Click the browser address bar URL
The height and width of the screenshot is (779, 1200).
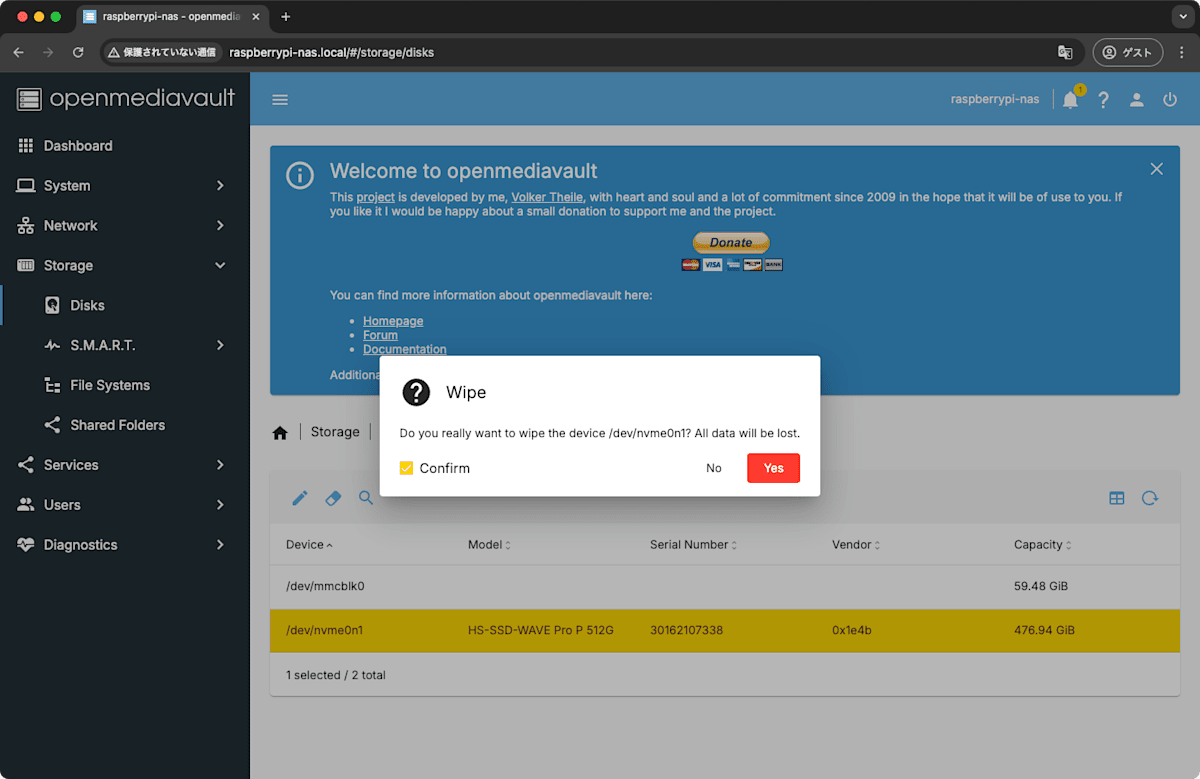coord(332,52)
